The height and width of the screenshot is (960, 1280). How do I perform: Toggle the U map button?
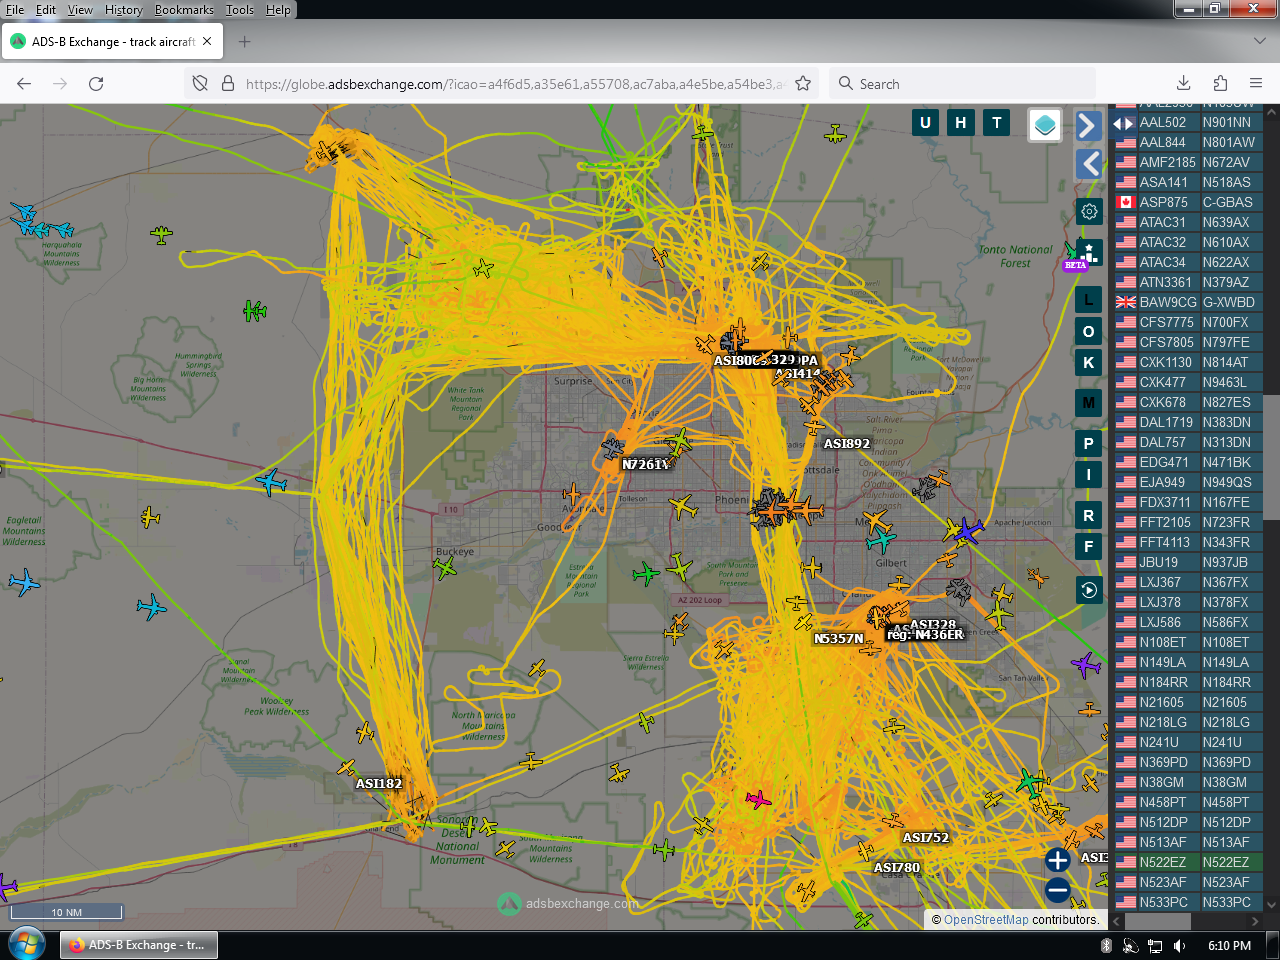click(925, 123)
